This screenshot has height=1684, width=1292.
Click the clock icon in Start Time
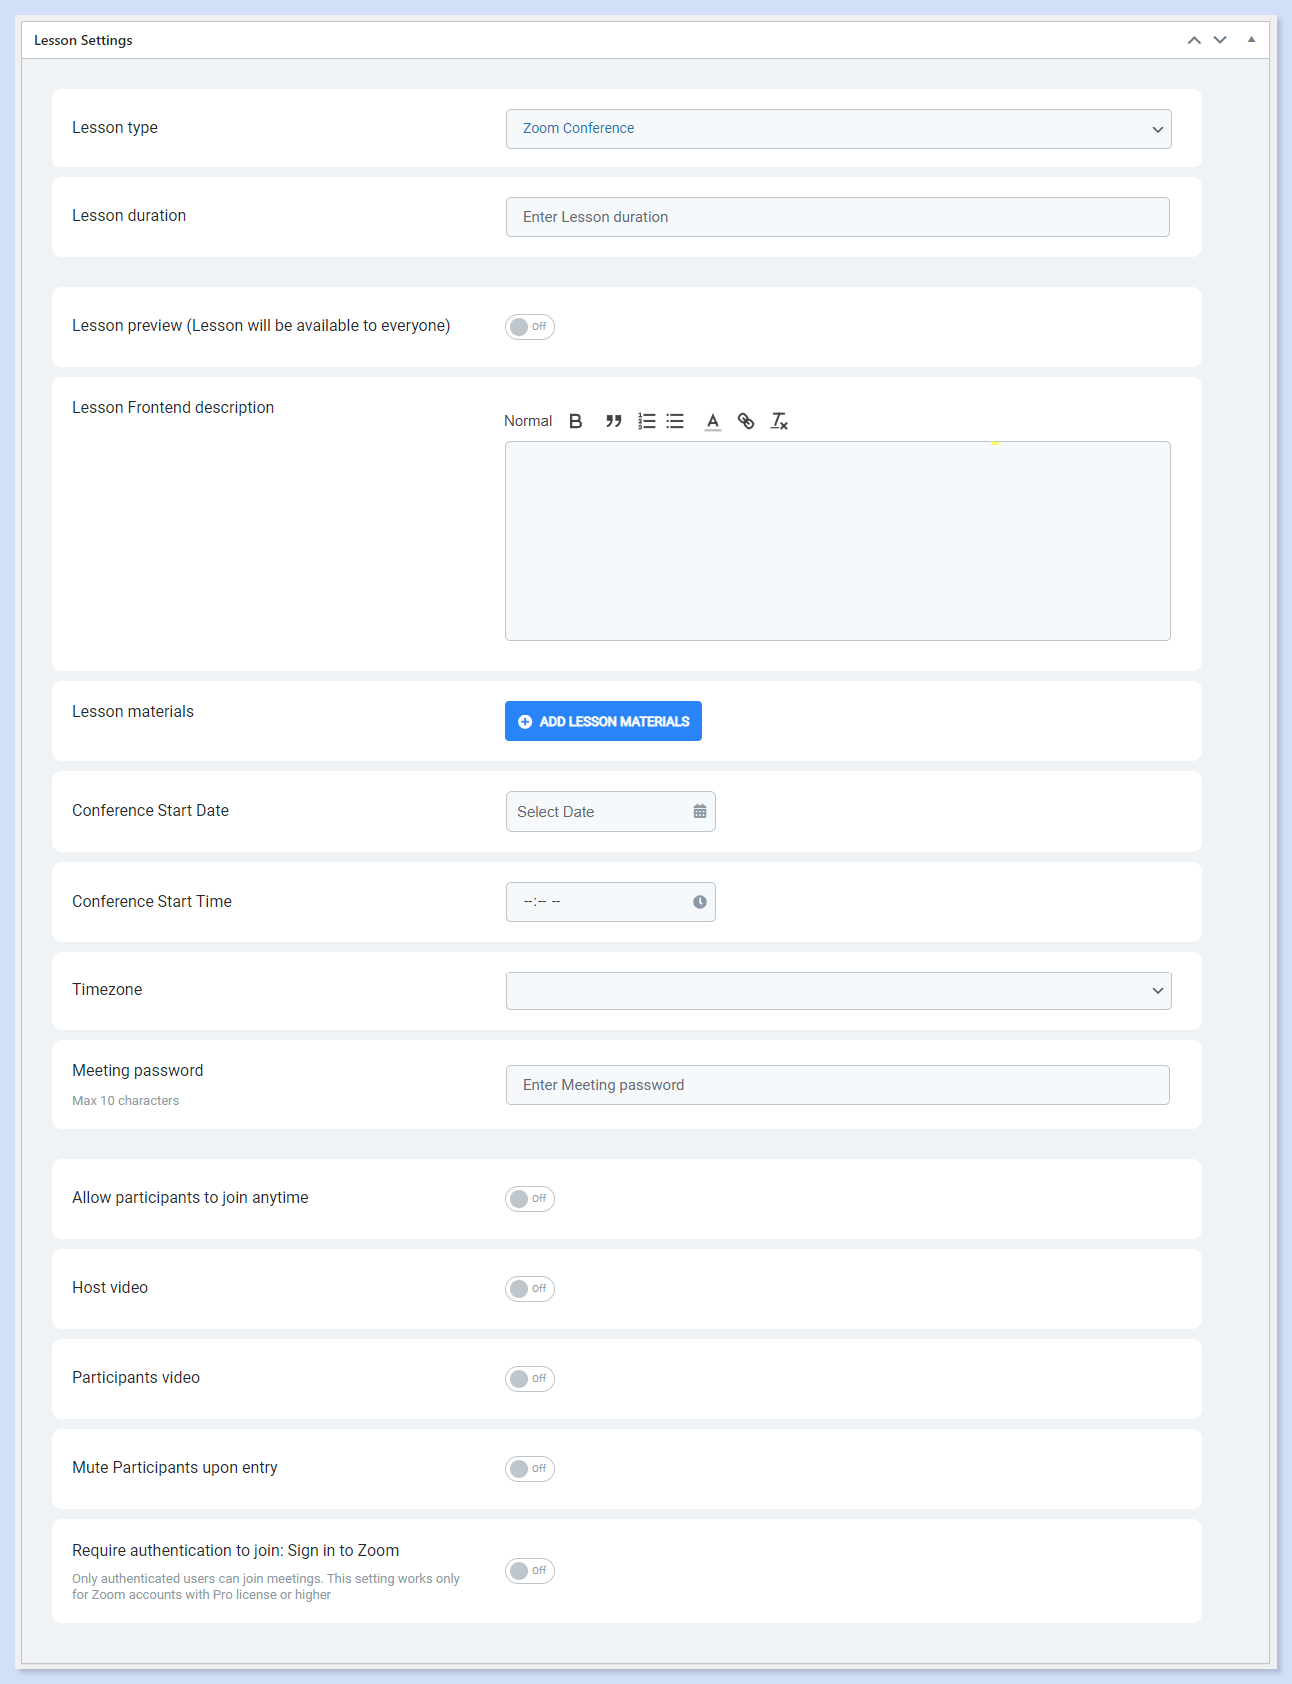tap(700, 902)
